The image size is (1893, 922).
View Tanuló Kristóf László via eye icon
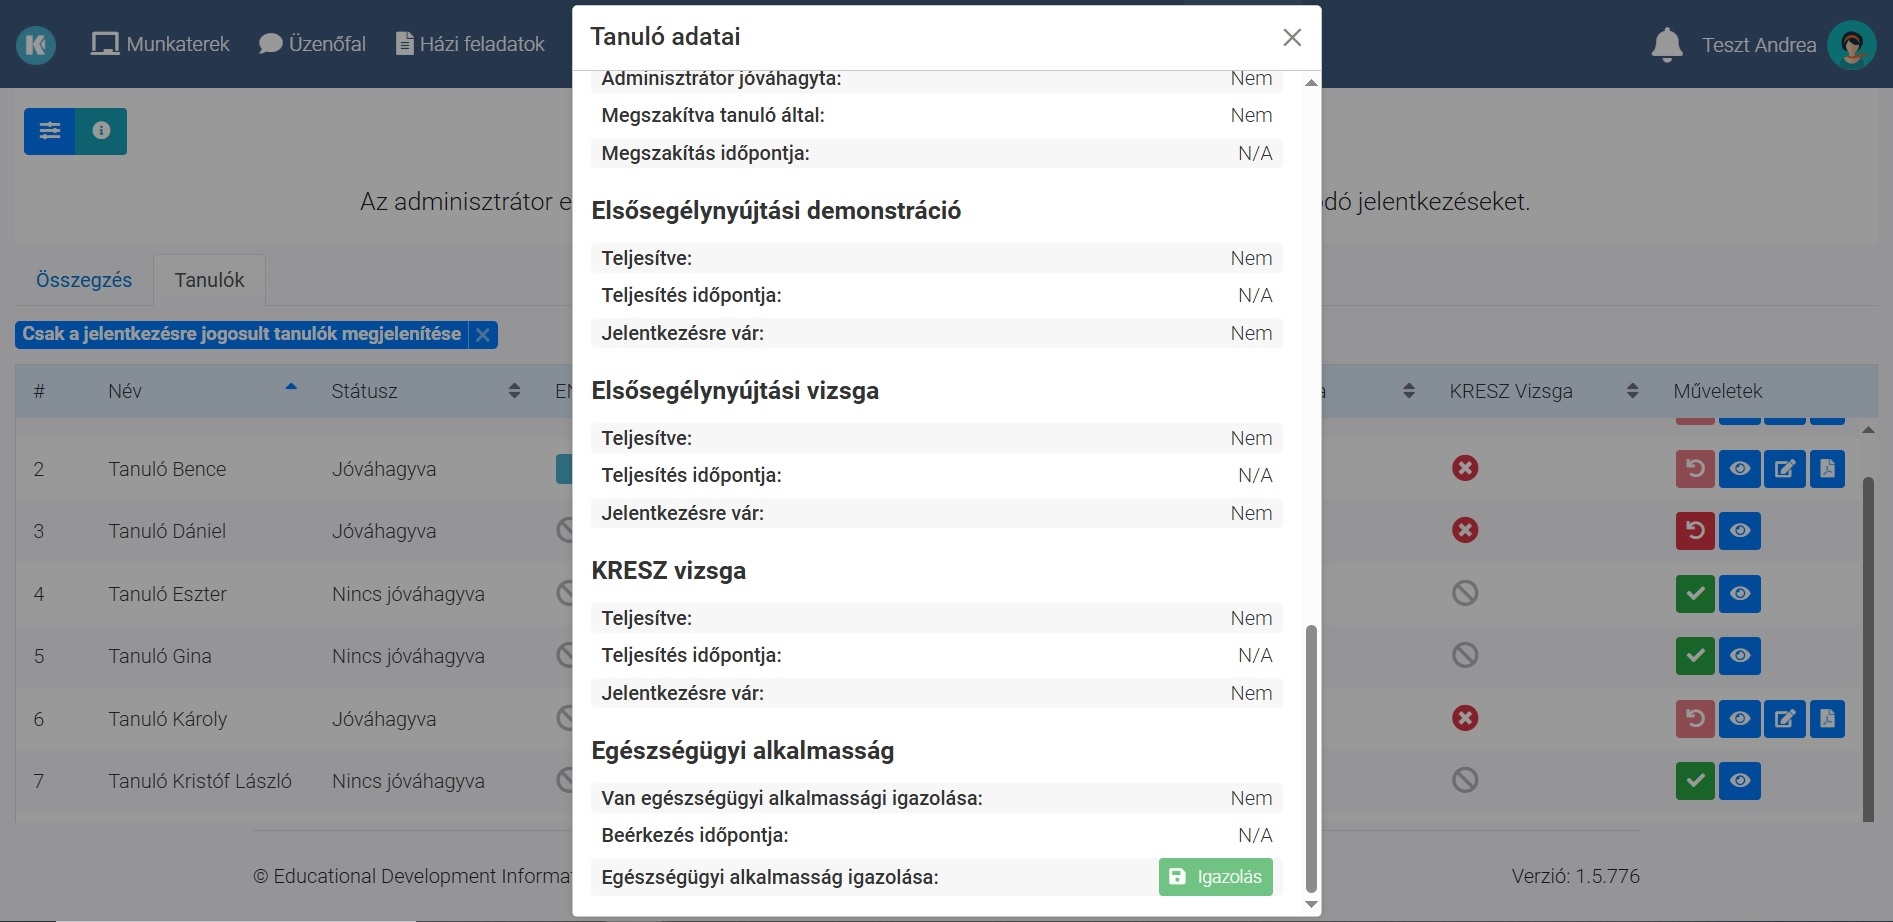click(x=1740, y=781)
